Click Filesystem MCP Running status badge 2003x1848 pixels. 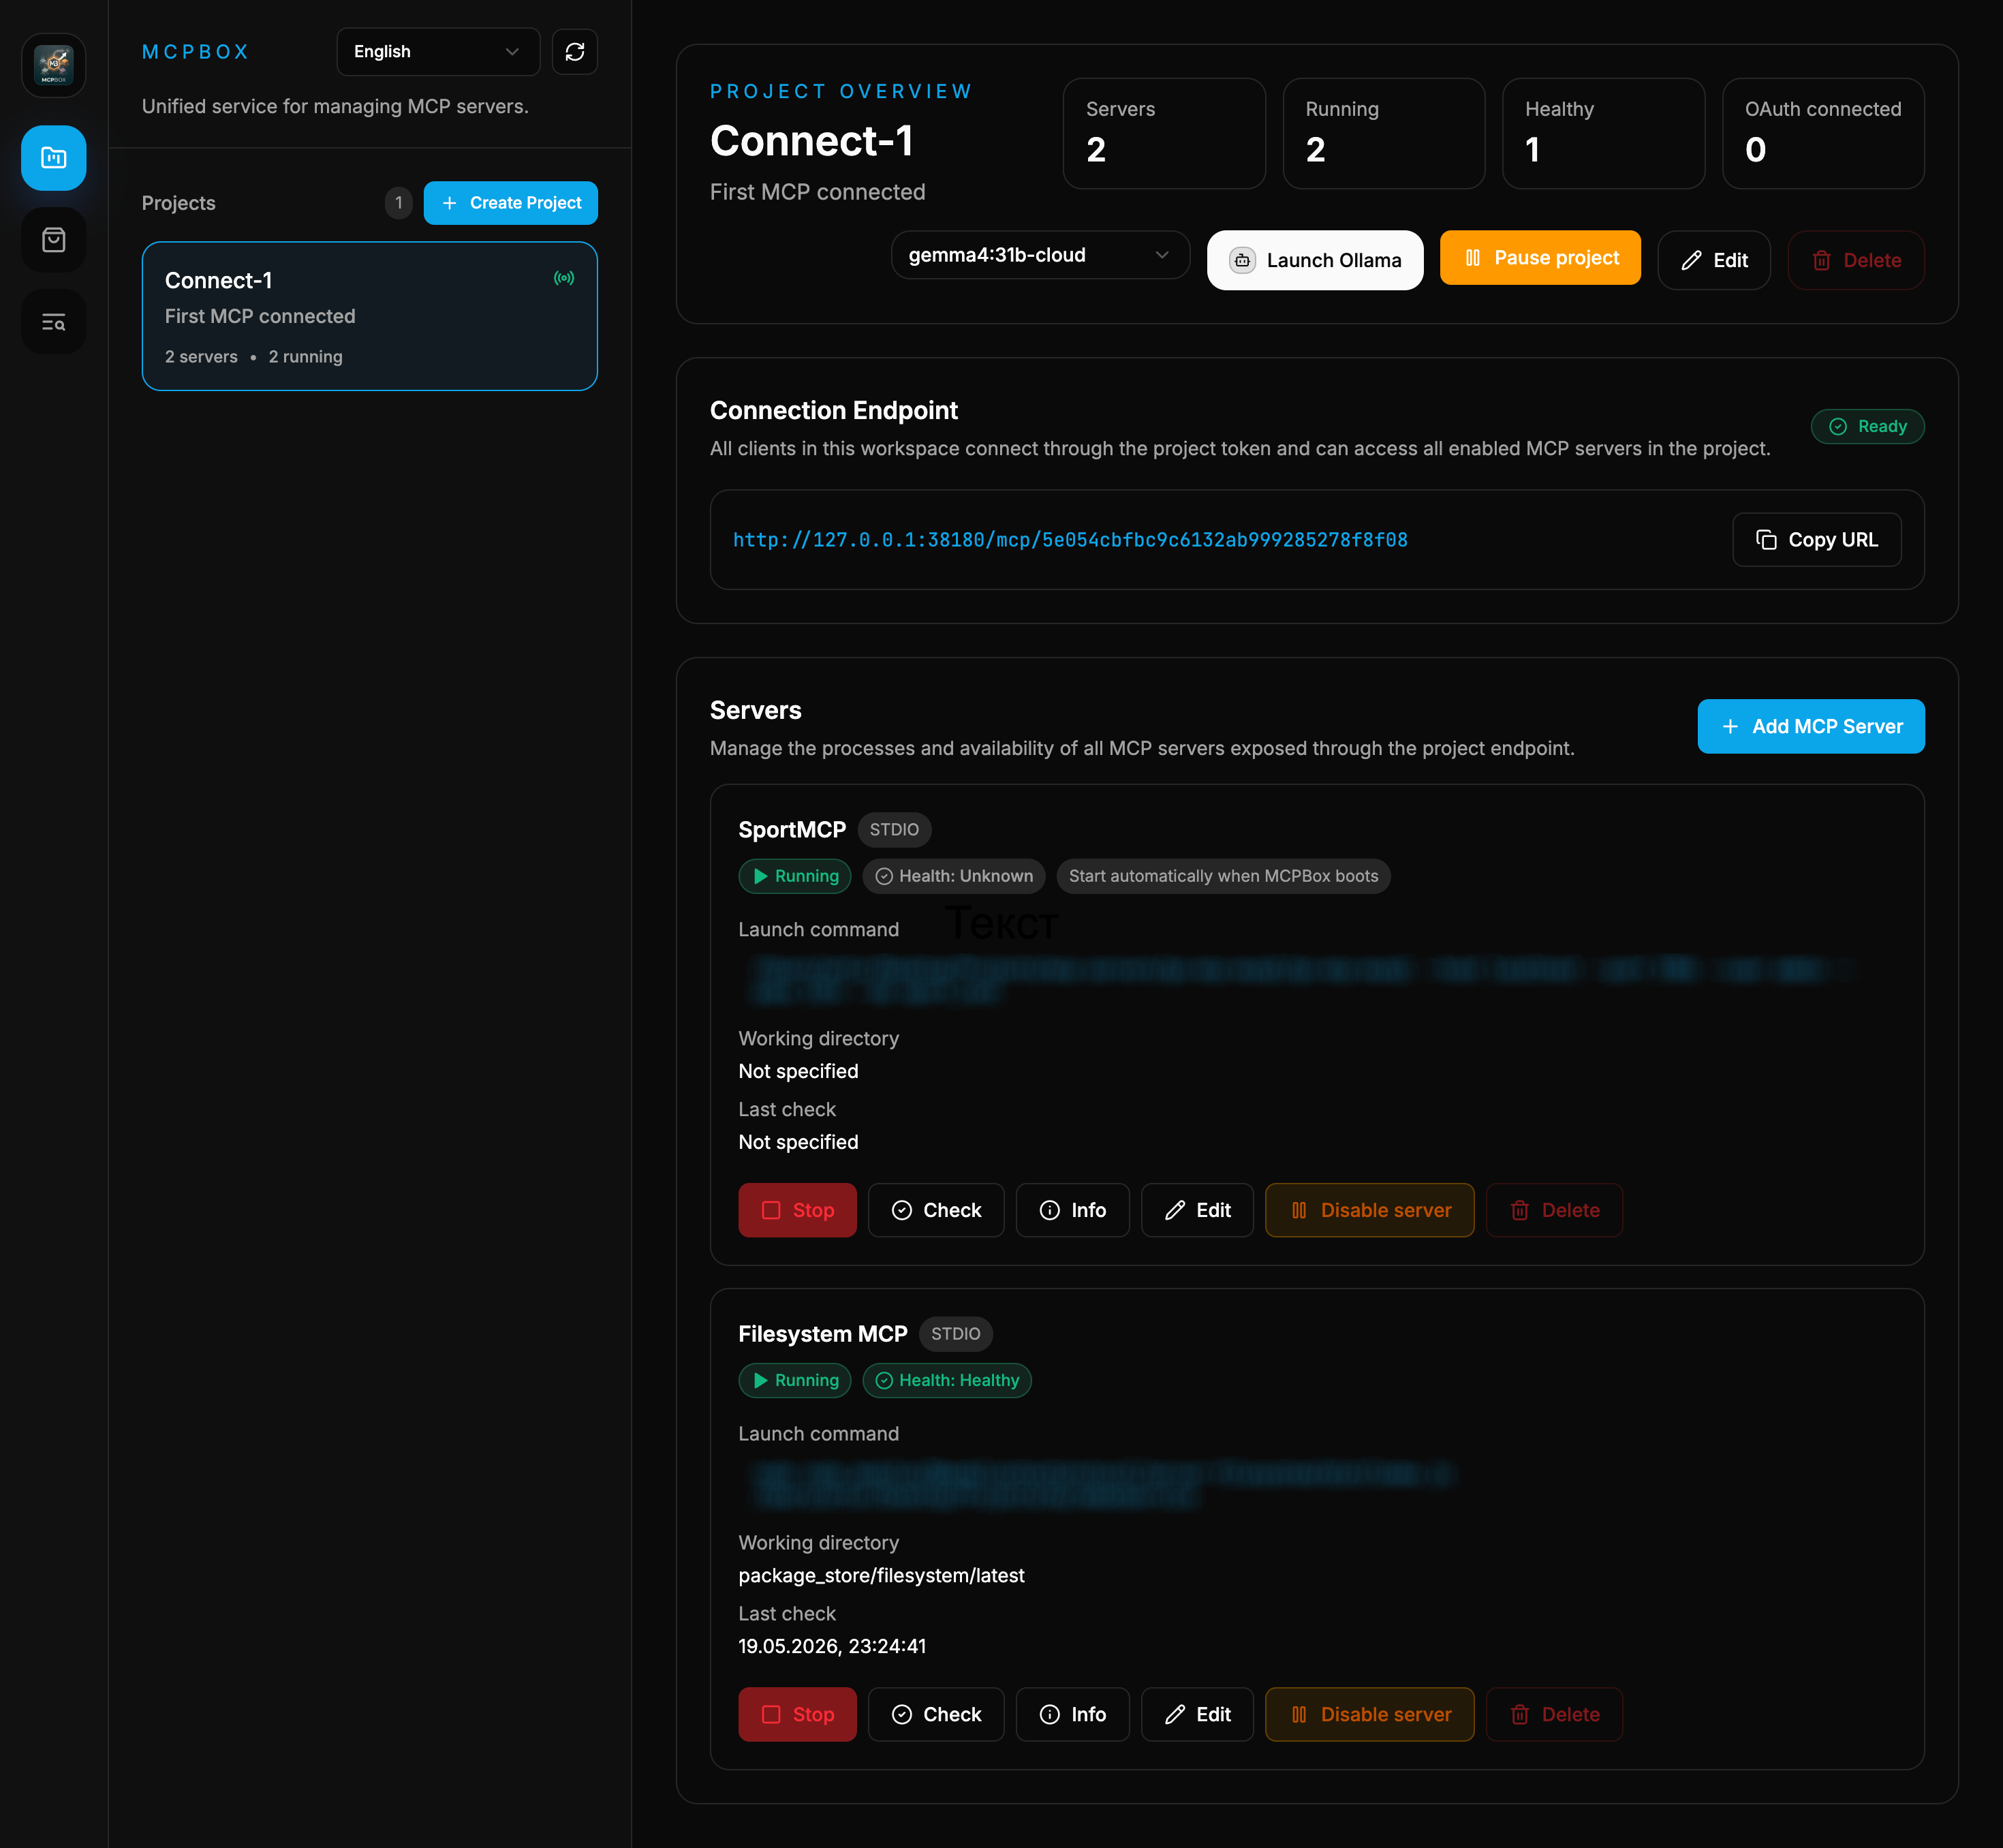point(795,1380)
